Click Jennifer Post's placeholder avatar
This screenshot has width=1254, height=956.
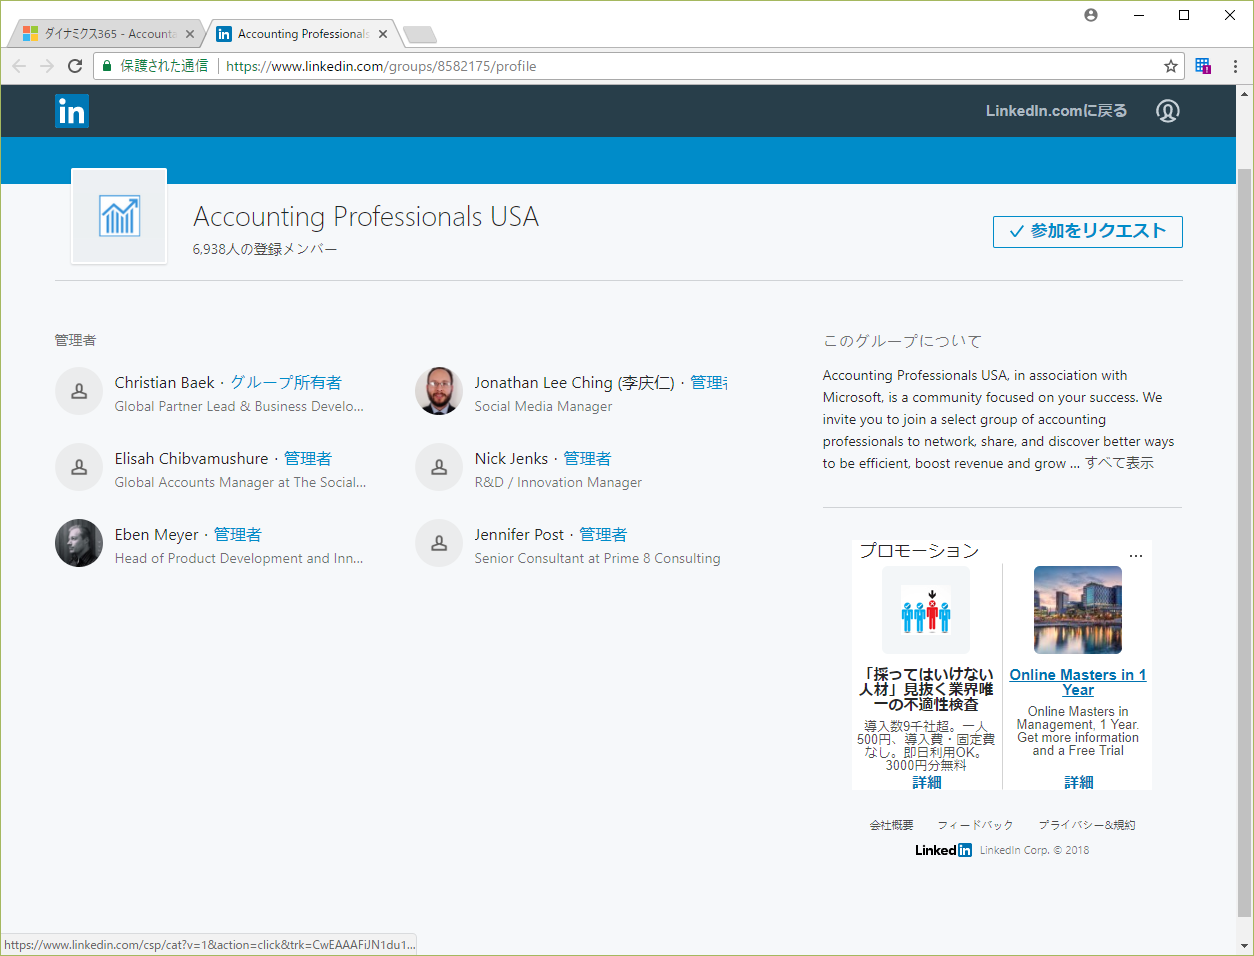click(439, 544)
